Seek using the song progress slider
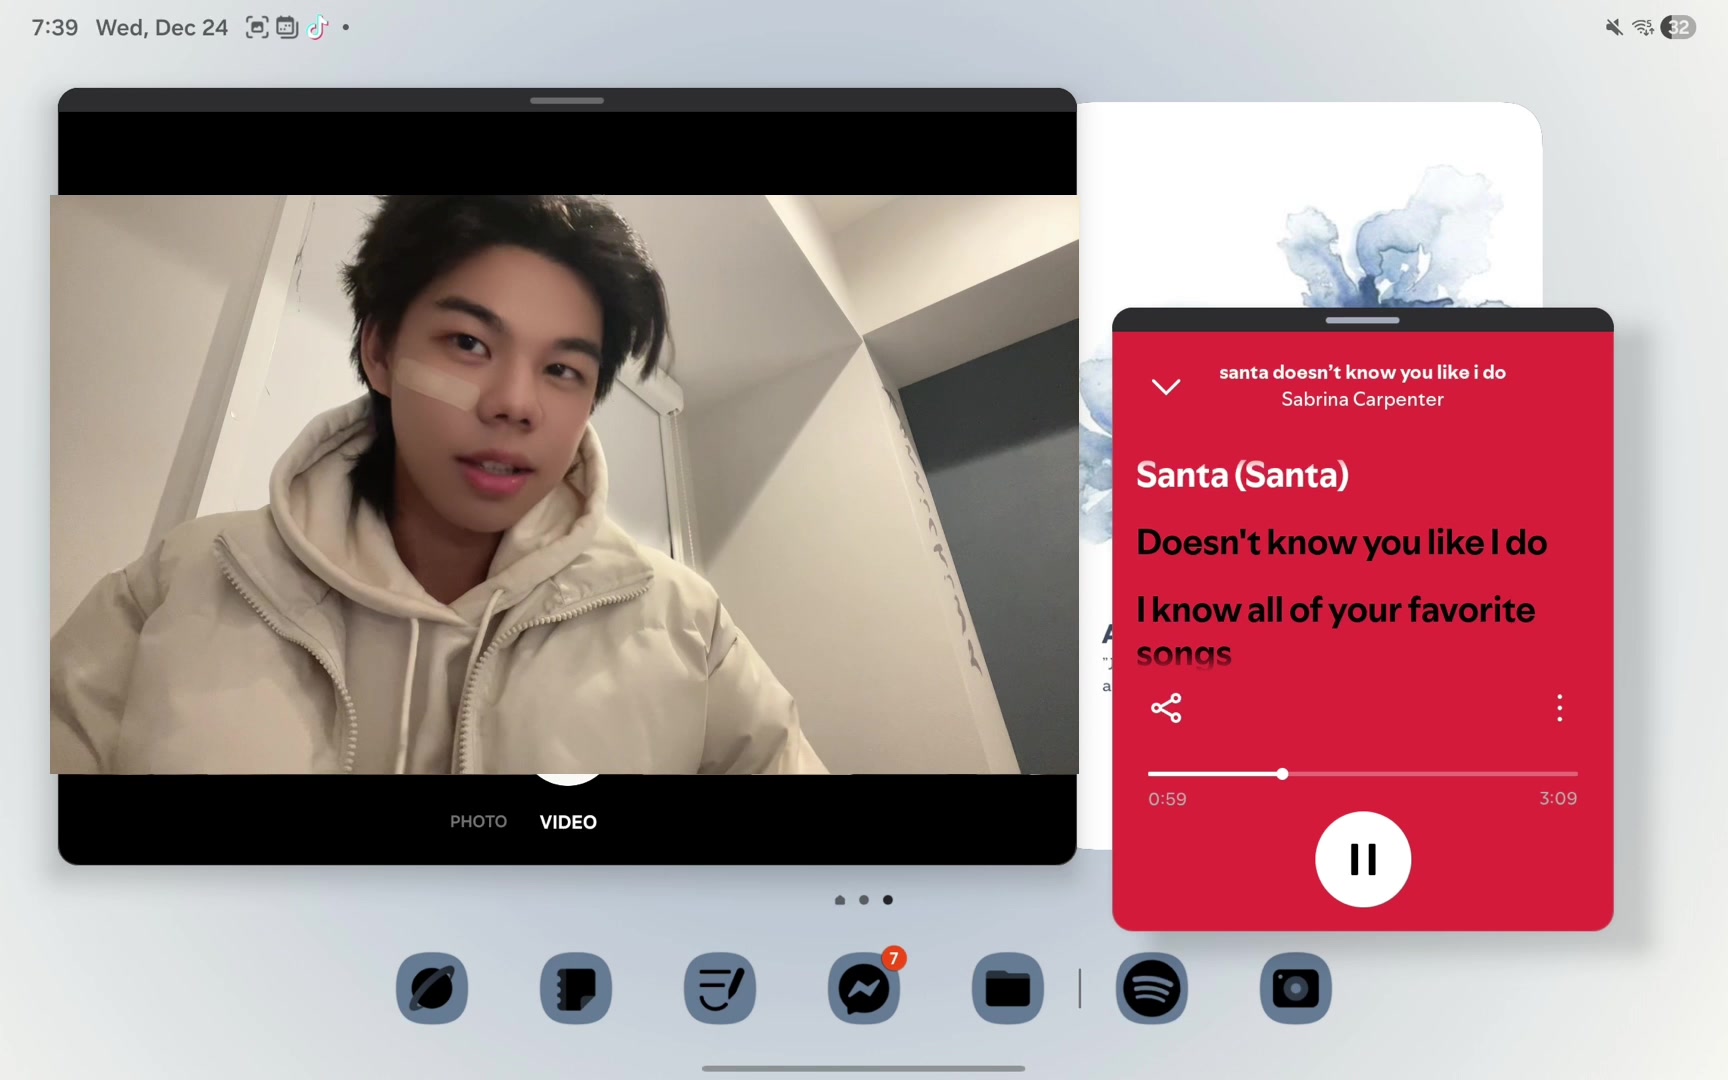This screenshot has width=1728, height=1080. tap(1363, 773)
